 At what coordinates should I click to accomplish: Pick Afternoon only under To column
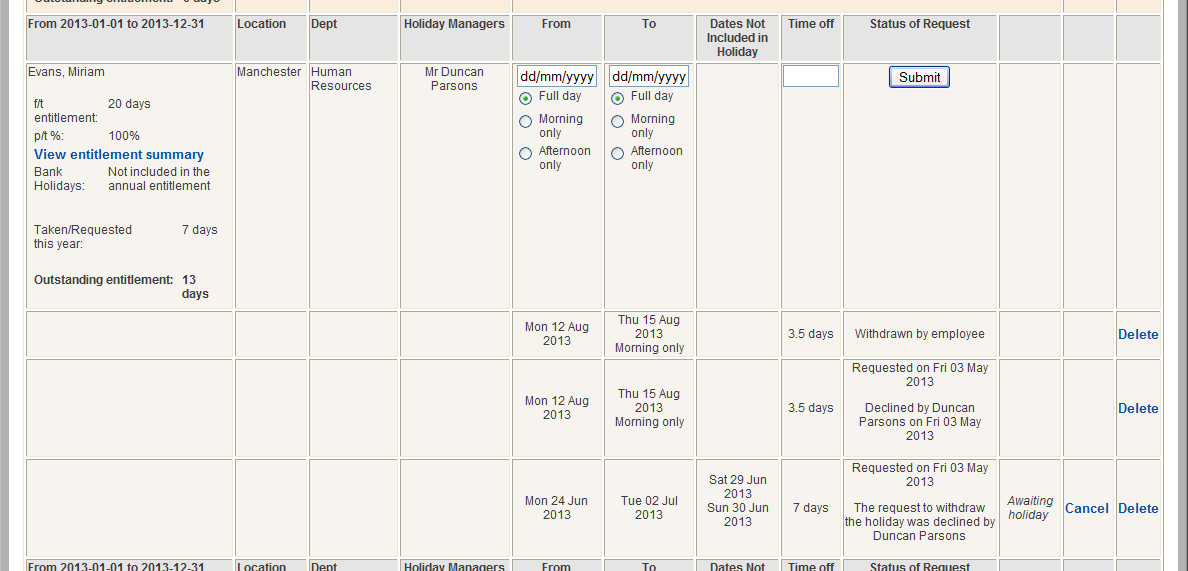(x=617, y=153)
